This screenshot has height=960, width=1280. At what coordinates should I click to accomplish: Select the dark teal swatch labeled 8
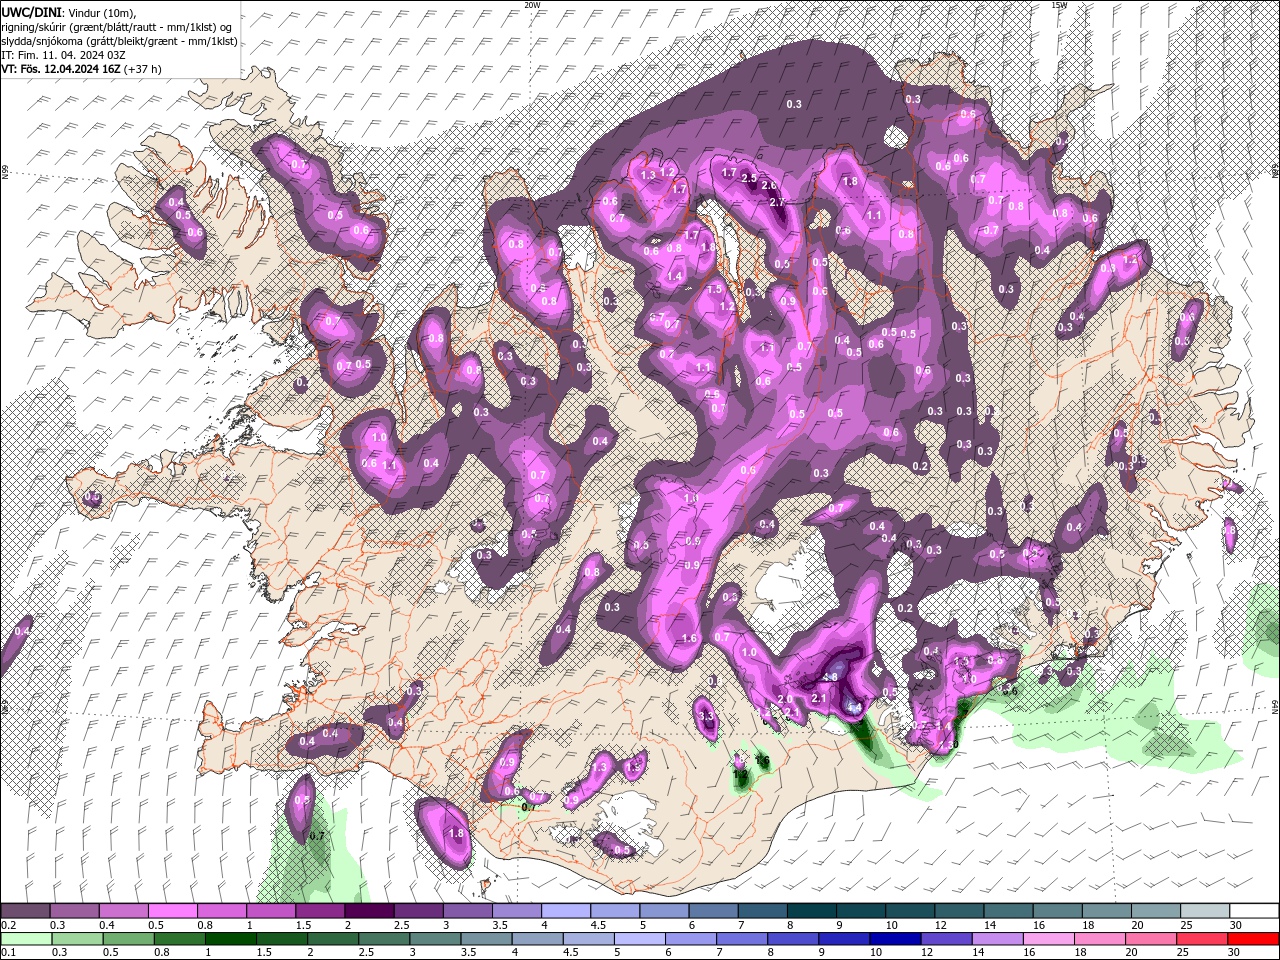click(810, 911)
